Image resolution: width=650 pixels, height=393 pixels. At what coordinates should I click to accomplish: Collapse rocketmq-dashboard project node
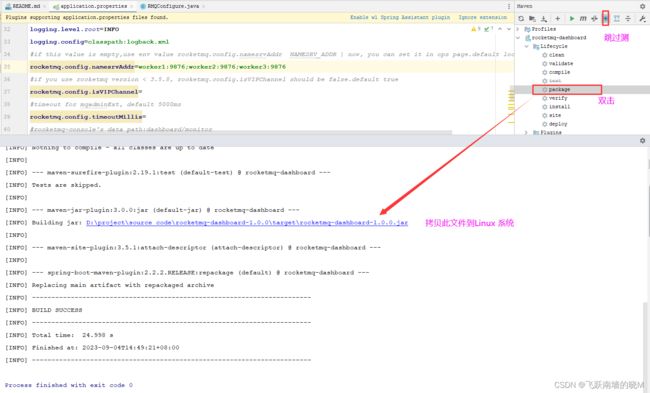(518, 38)
